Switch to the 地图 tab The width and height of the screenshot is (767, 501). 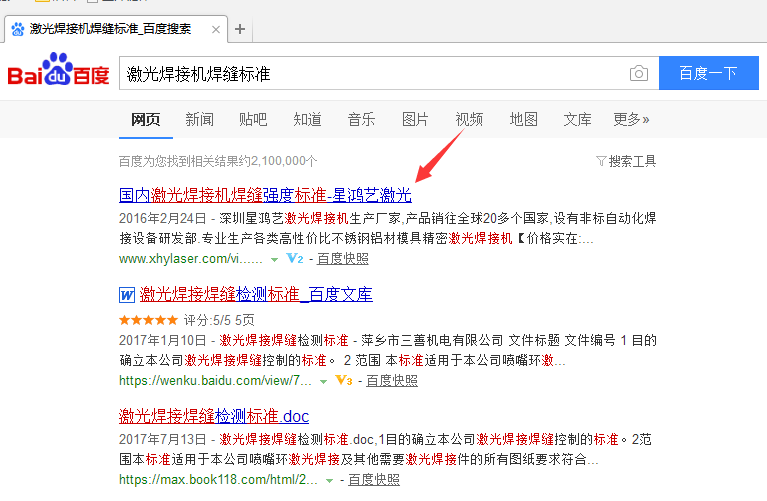pyautogui.click(x=523, y=119)
